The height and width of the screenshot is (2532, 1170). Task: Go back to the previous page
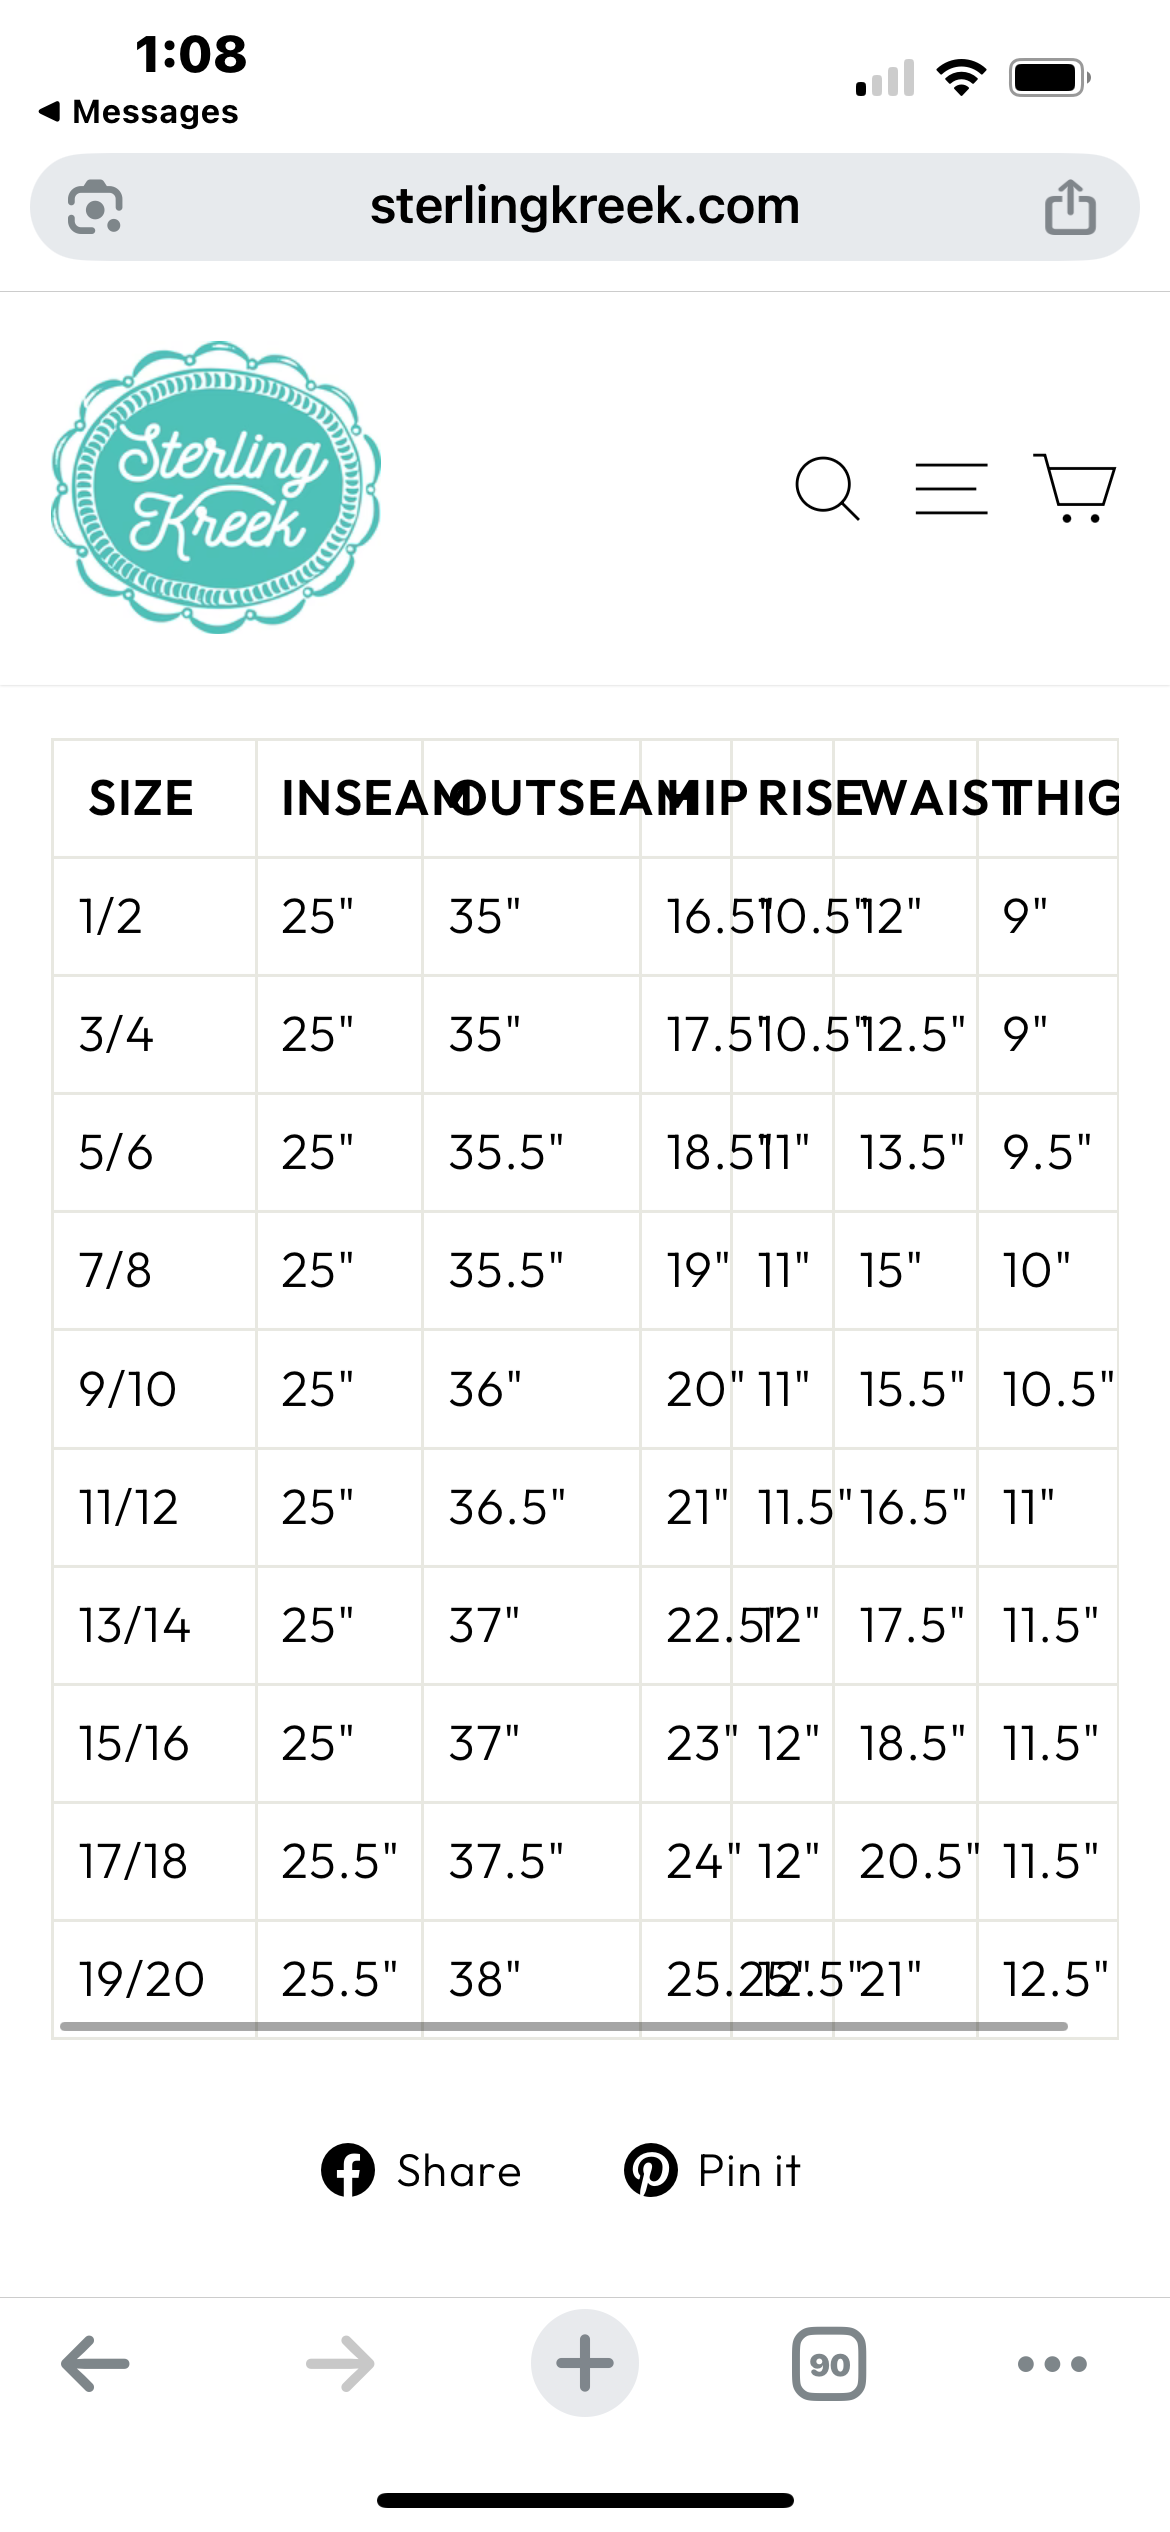[x=95, y=2364]
